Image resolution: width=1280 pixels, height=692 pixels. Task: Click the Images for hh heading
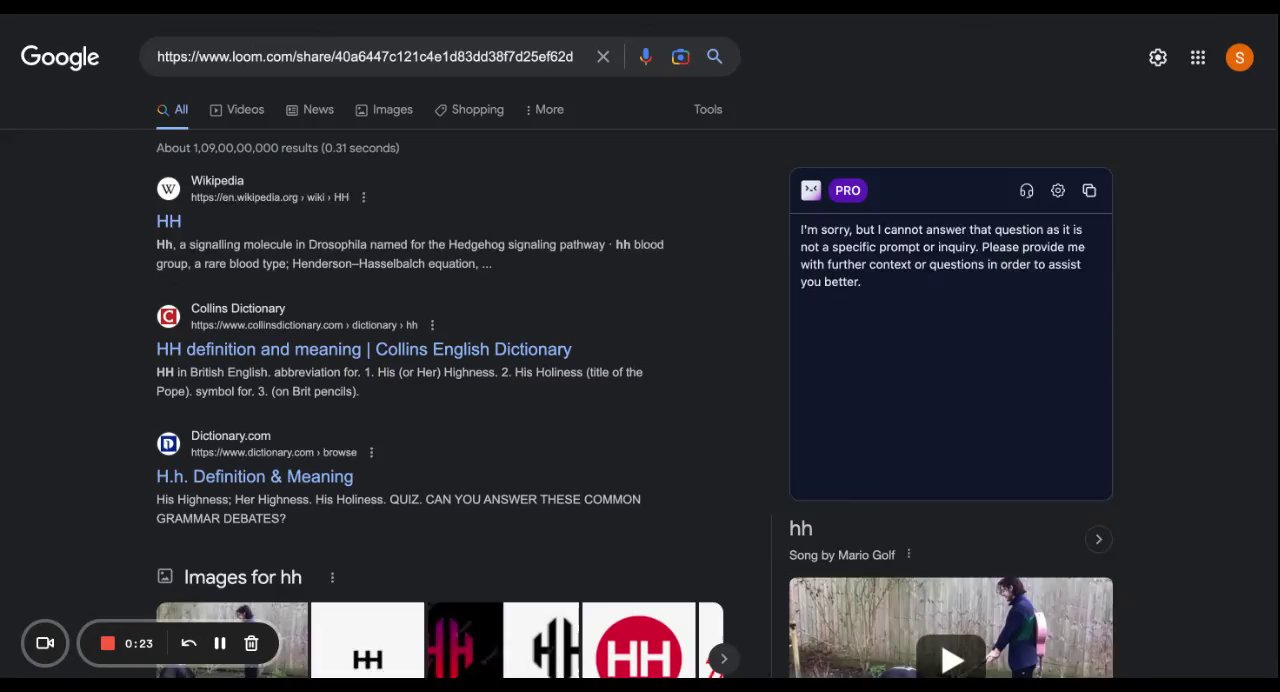point(243,577)
